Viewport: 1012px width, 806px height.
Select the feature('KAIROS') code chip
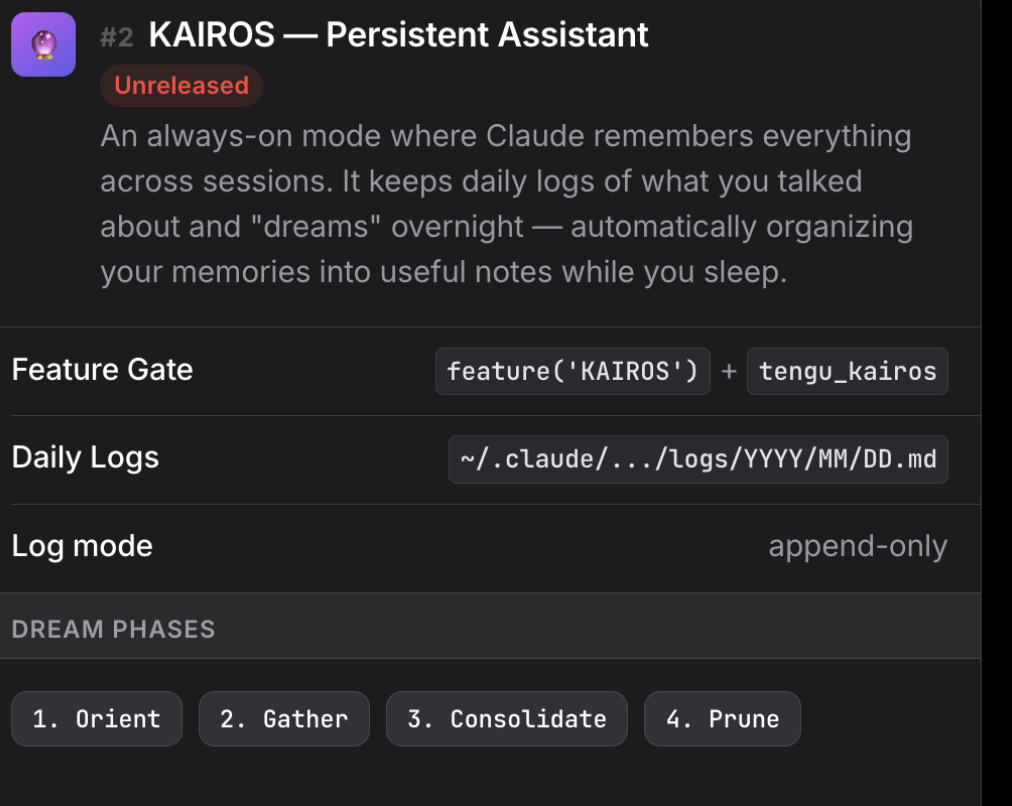(x=572, y=372)
